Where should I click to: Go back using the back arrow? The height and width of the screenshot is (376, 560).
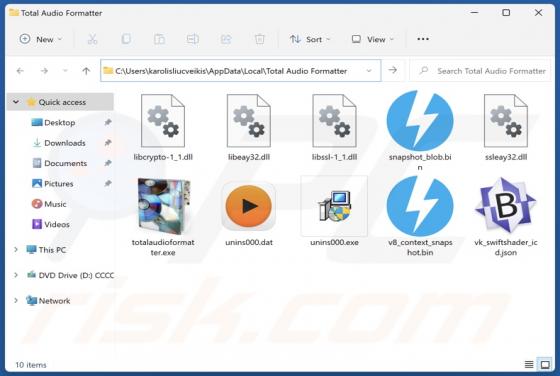click(x=20, y=71)
